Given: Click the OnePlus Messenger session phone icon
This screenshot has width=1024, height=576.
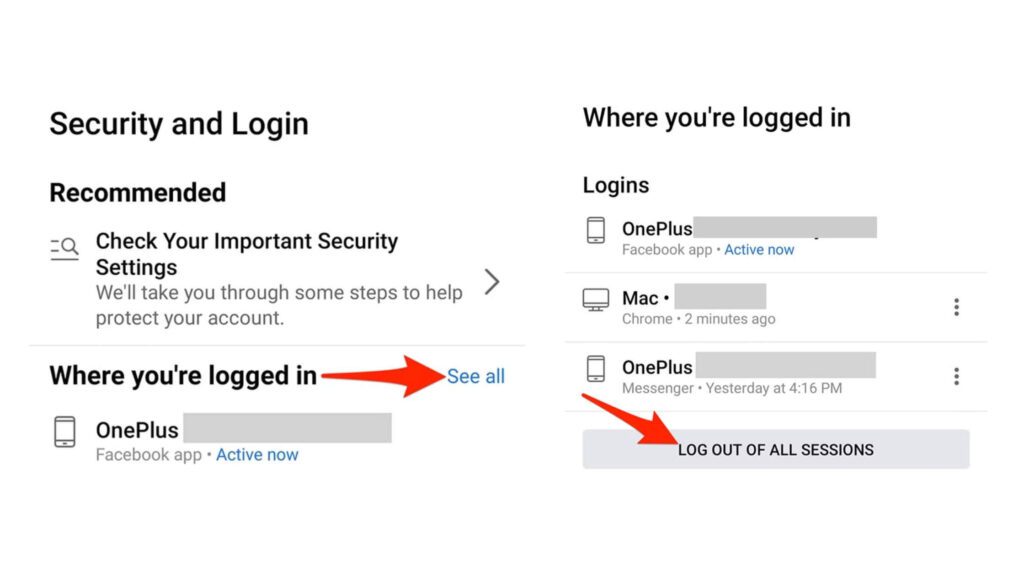Looking at the screenshot, I should point(597,370).
